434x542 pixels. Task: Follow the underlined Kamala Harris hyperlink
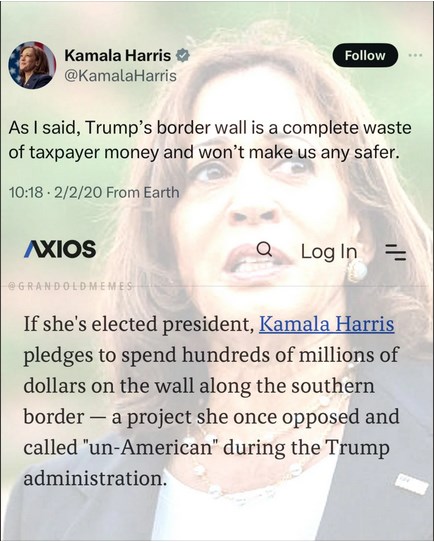pyautogui.click(x=327, y=324)
